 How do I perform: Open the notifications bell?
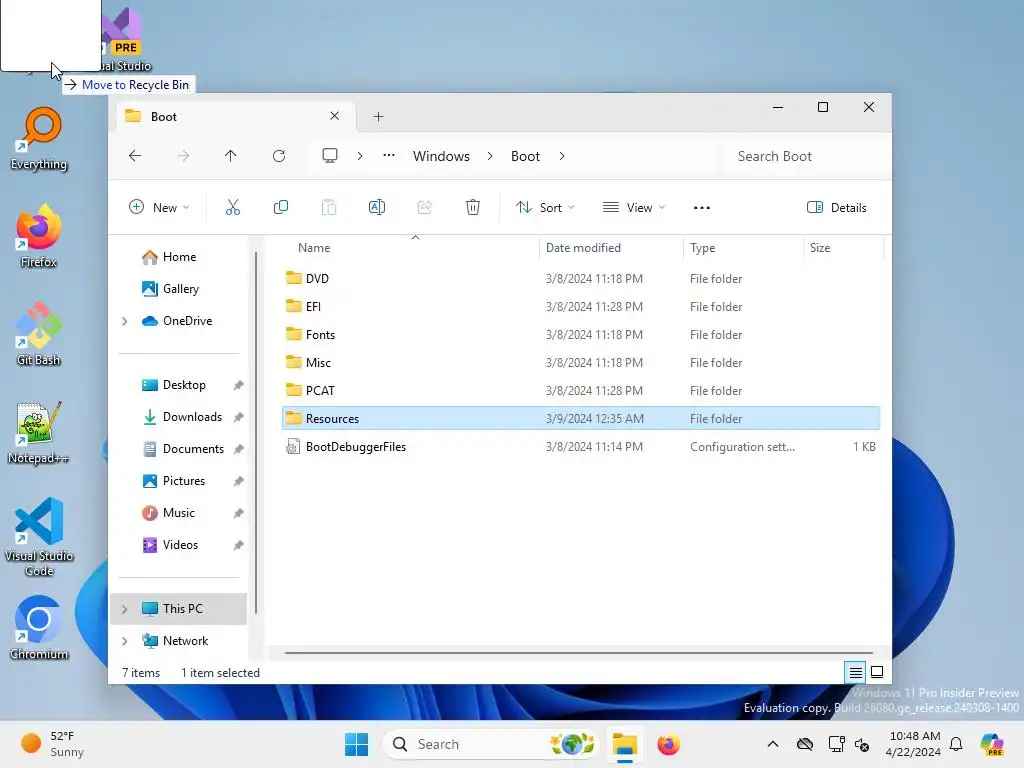pos(956,744)
